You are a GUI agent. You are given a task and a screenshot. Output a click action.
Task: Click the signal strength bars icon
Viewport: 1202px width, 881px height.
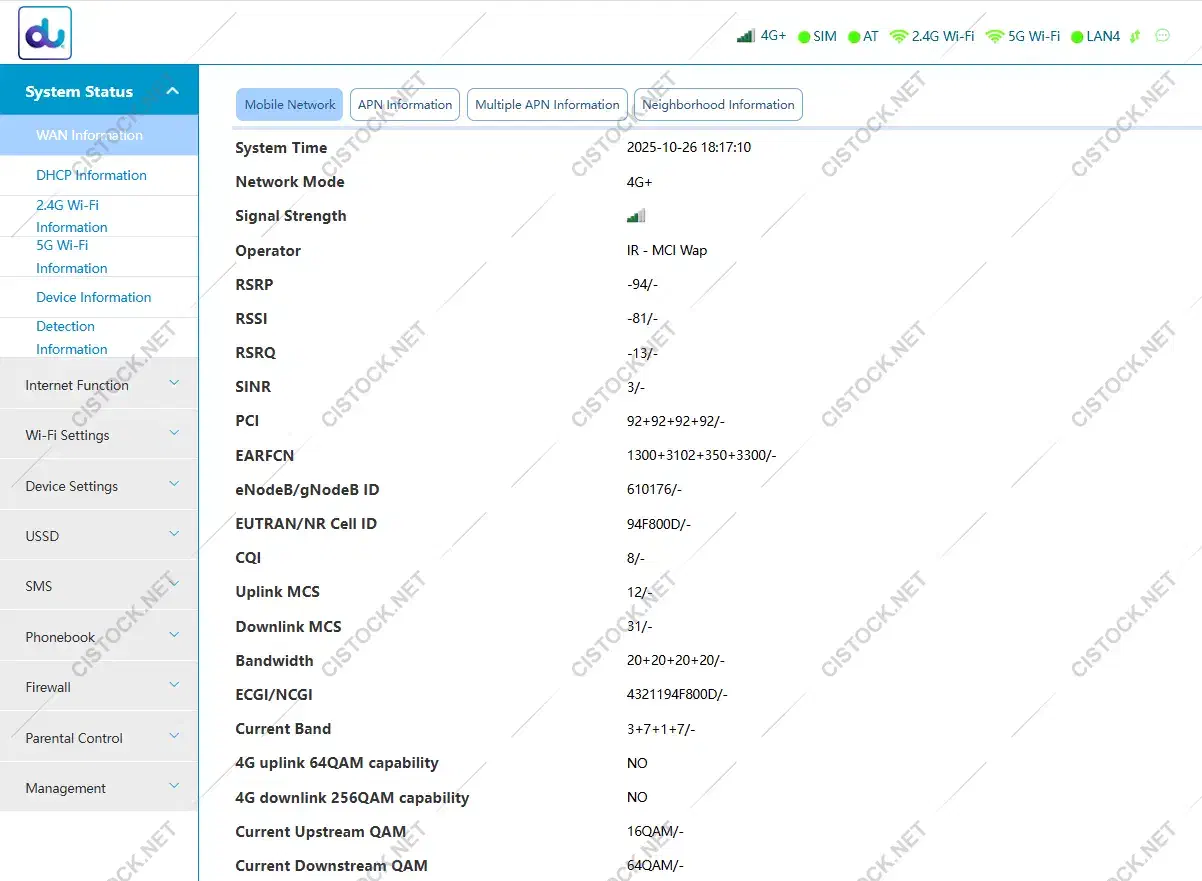(744, 35)
